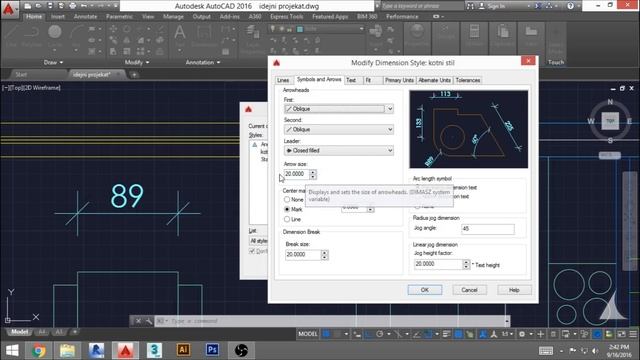This screenshot has width=640, height=360.
Task: Click Cancel in Modify Dimension Style dialog
Action: (469, 290)
